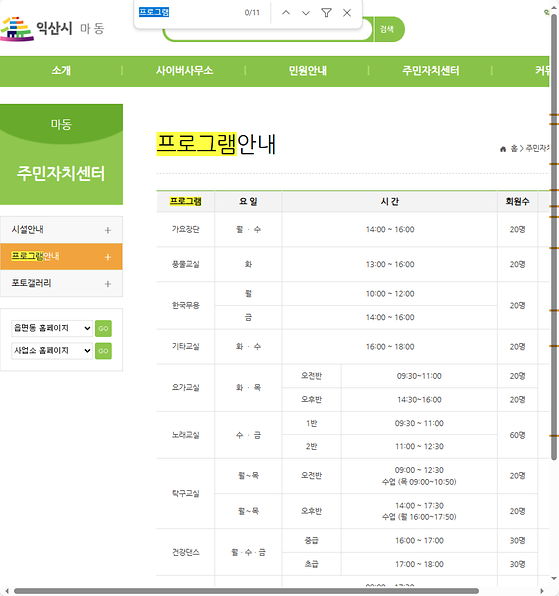The image size is (559, 596).
Task: Click the 프로그램안내 page heading
Action: coord(216,144)
